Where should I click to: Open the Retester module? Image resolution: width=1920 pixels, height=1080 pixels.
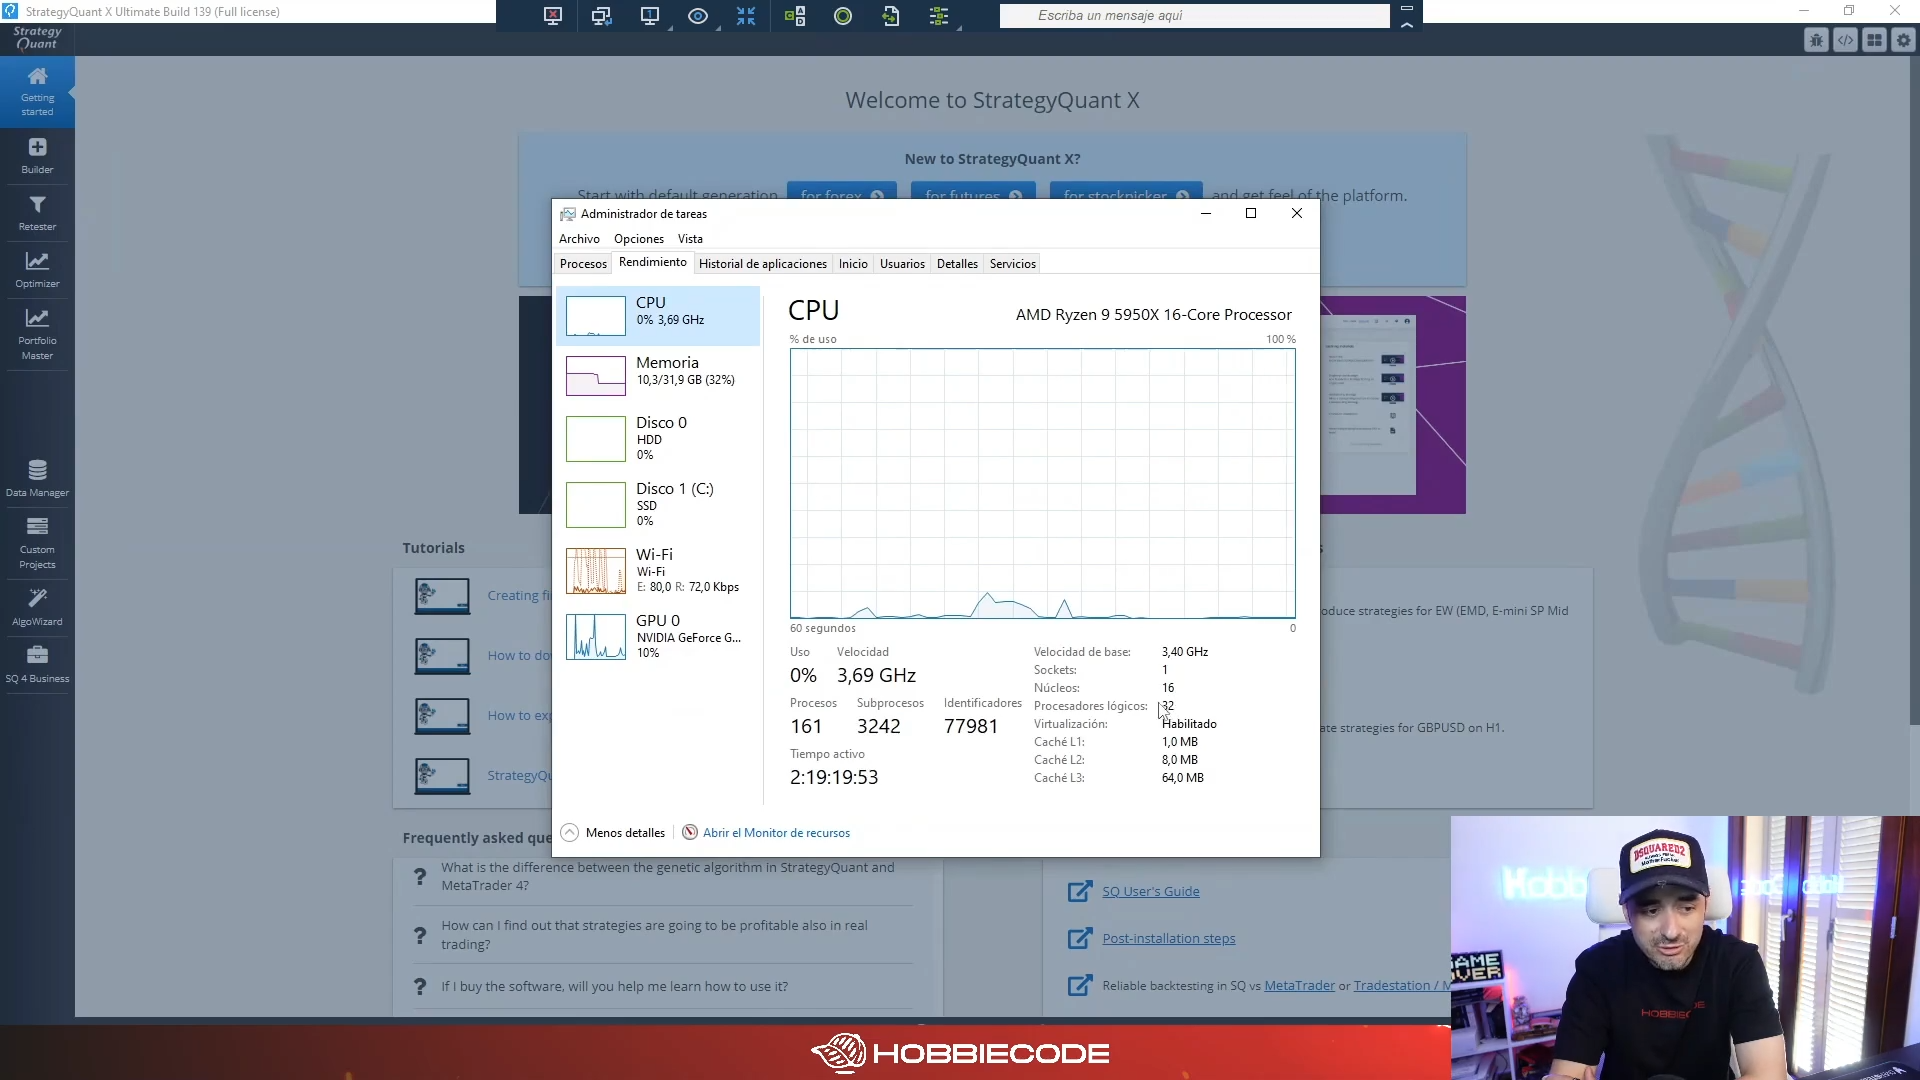pos(37,213)
